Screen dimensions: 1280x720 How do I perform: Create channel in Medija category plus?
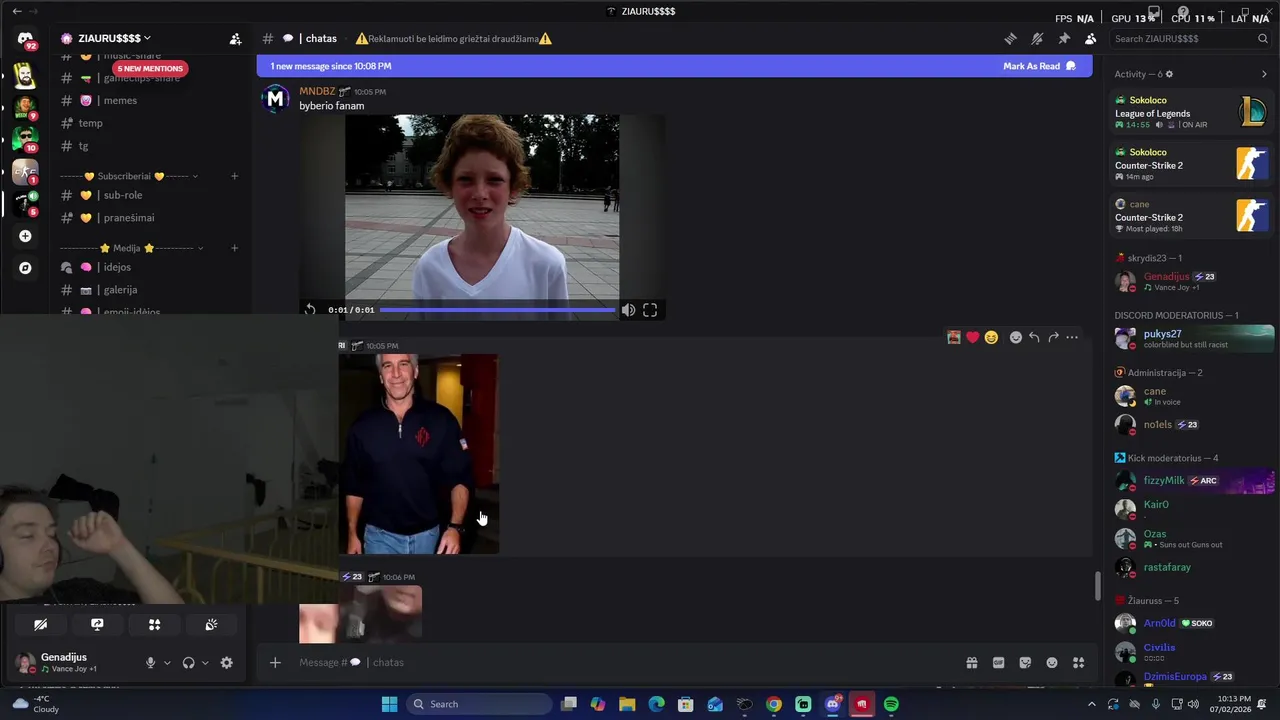coord(234,248)
